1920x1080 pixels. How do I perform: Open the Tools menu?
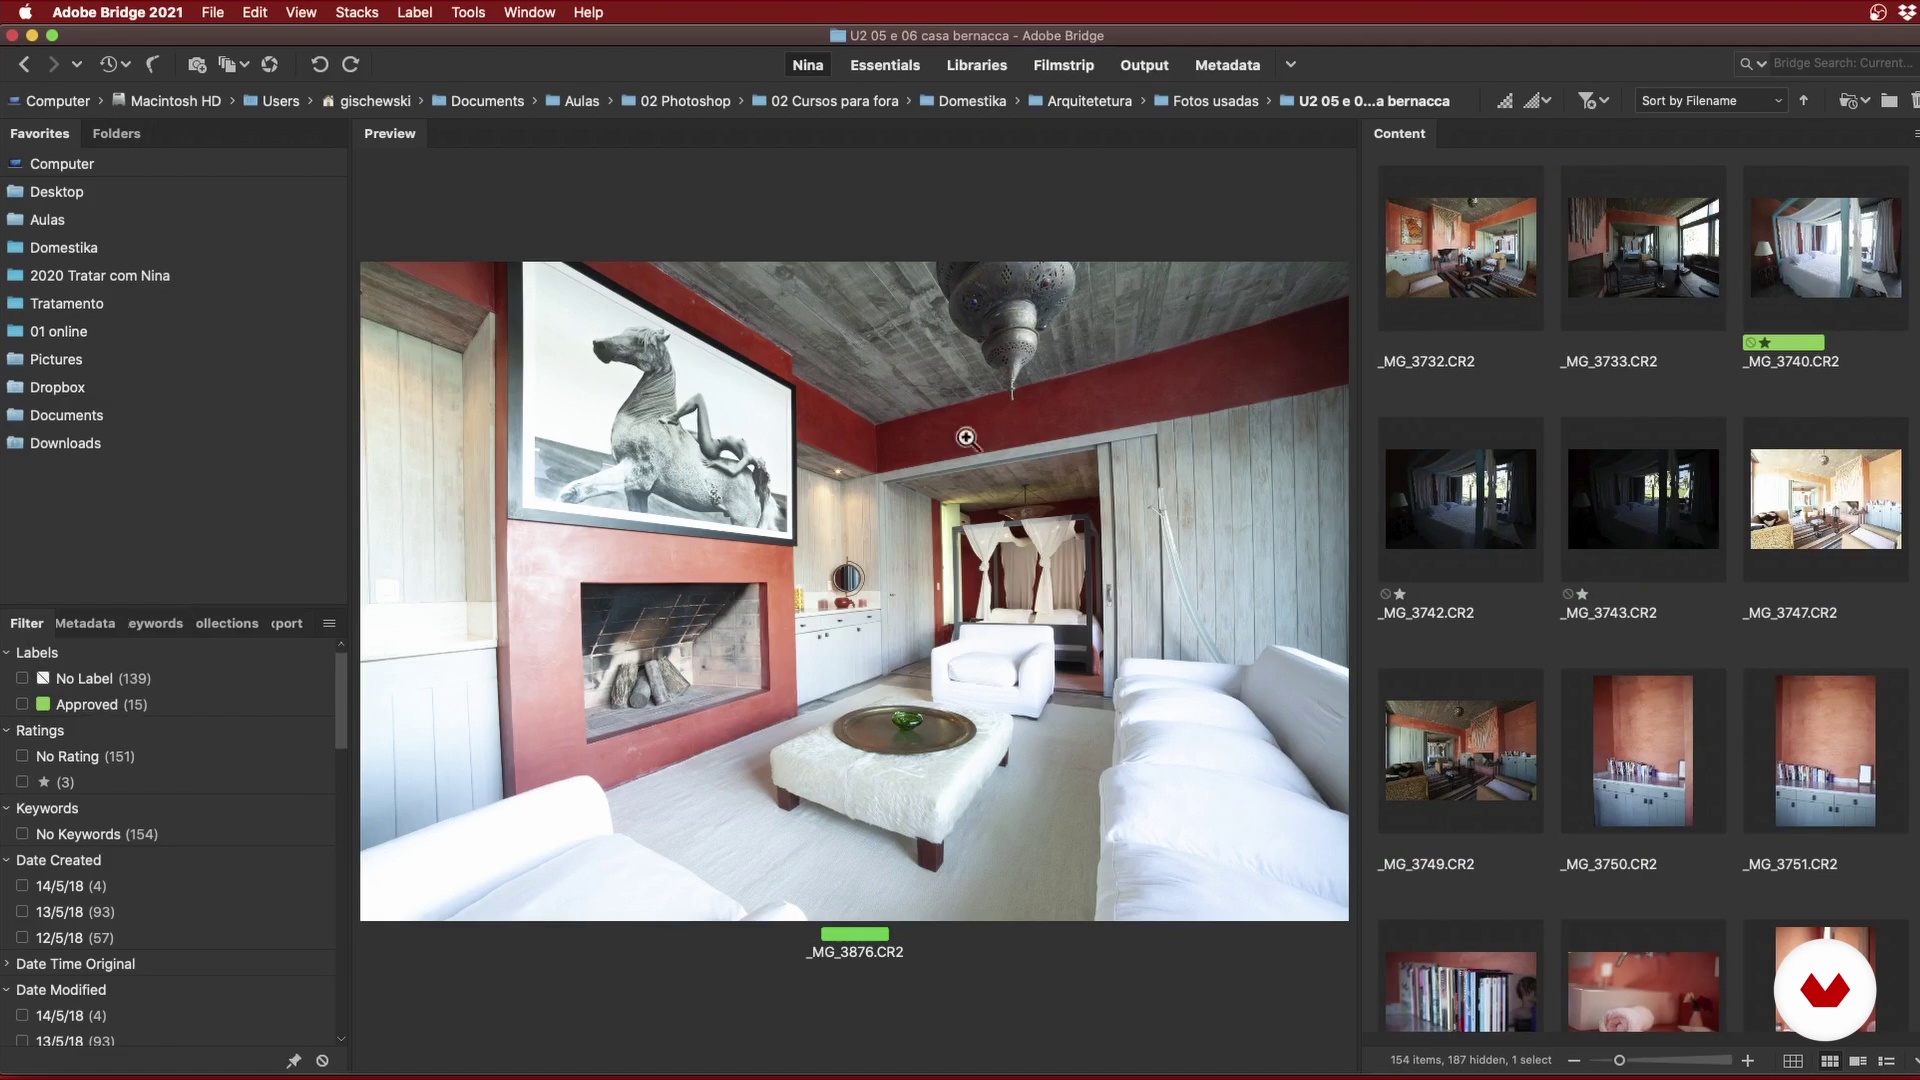468,12
